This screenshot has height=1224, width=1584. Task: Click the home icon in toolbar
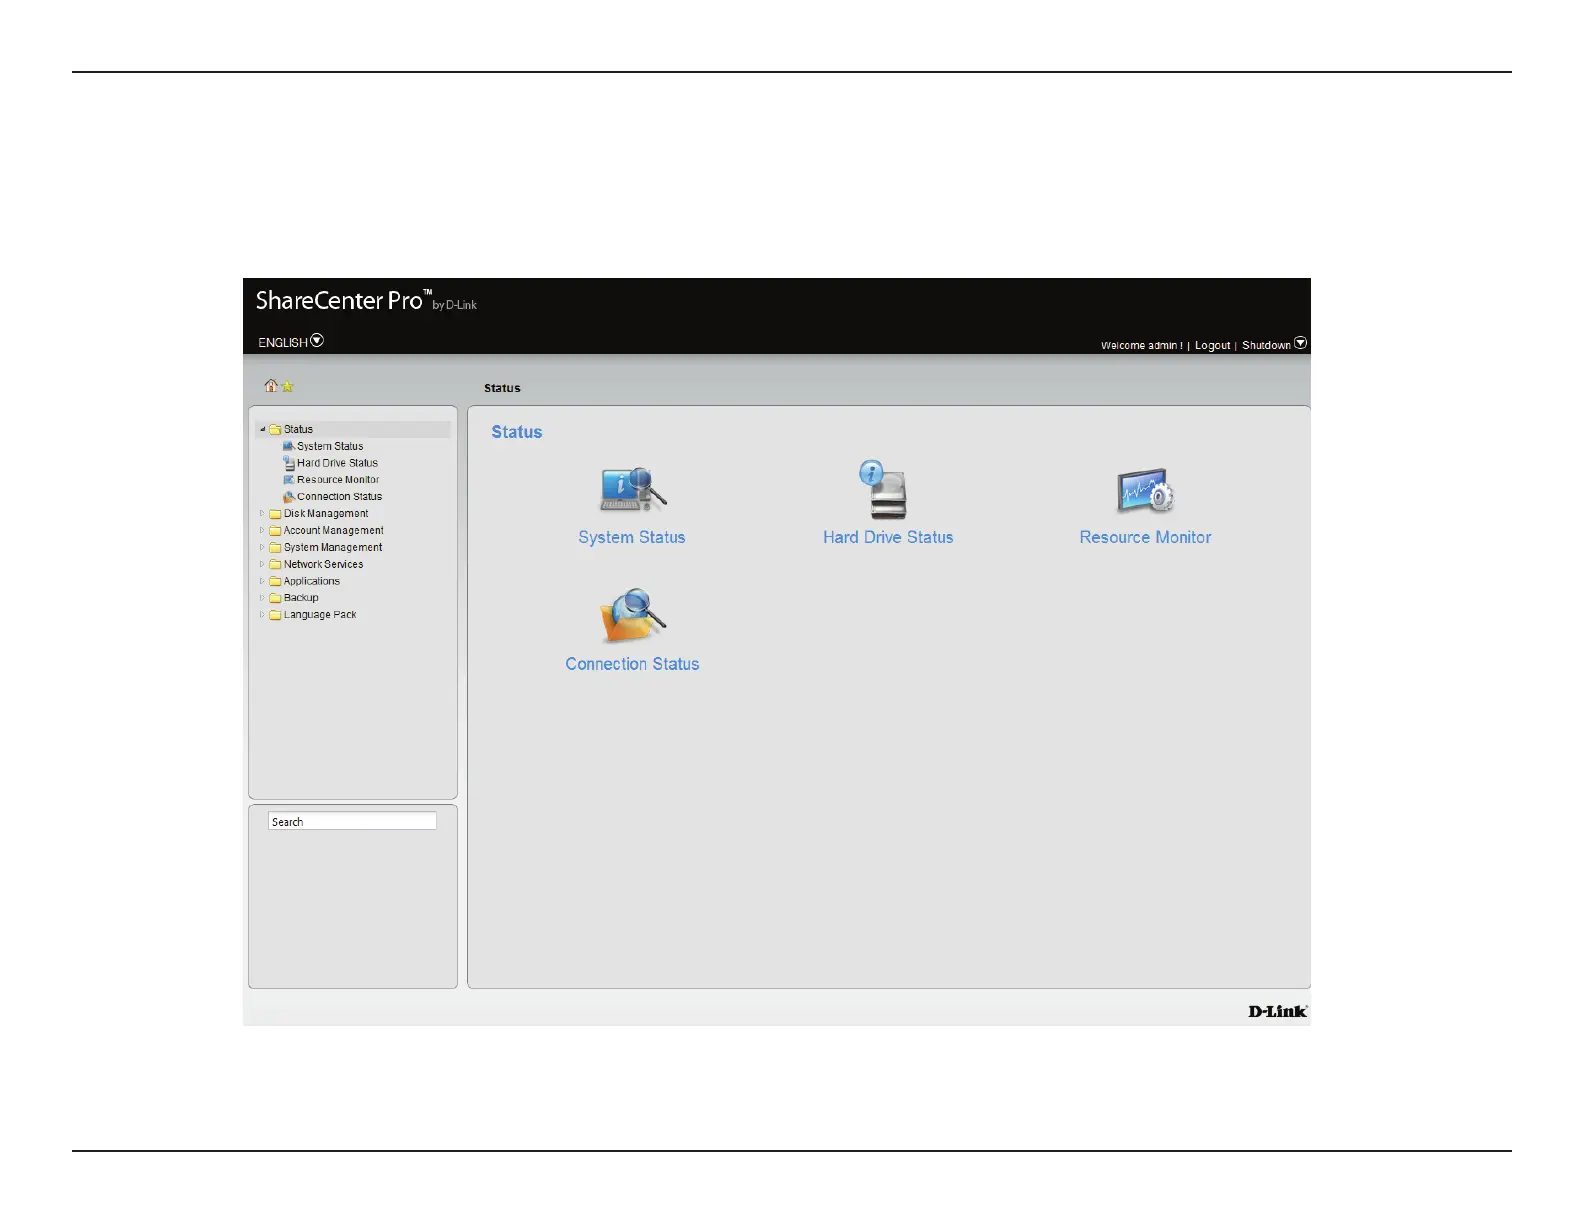click(x=271, y=386)
